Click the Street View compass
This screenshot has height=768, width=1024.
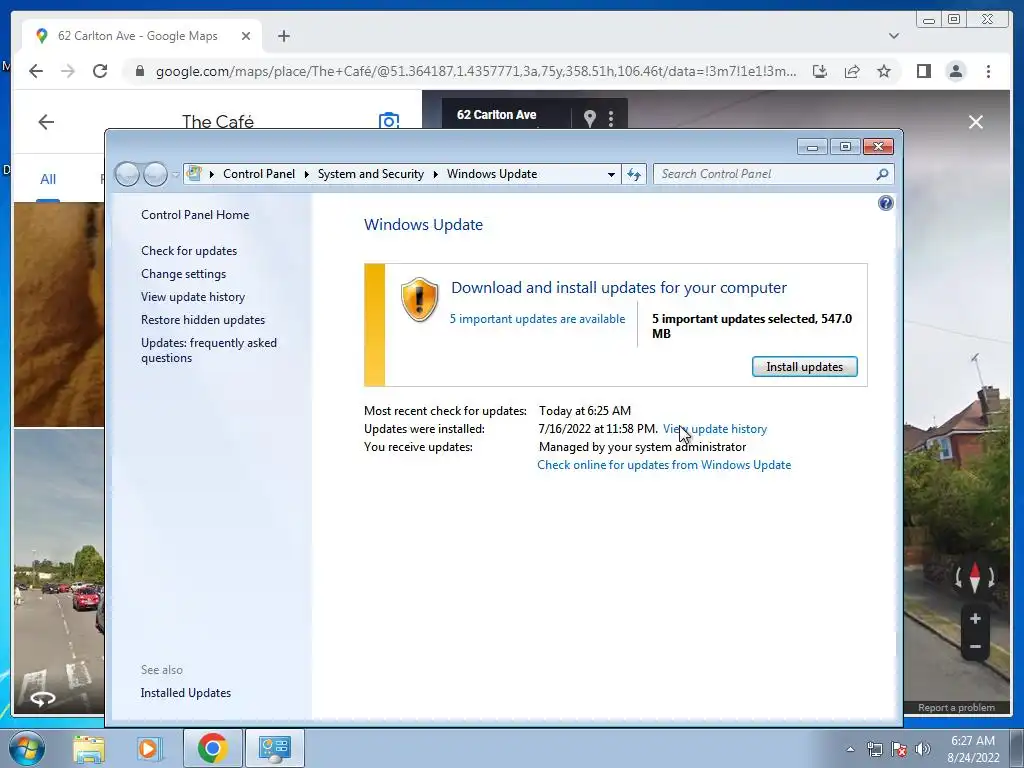(x=975, y=577)
